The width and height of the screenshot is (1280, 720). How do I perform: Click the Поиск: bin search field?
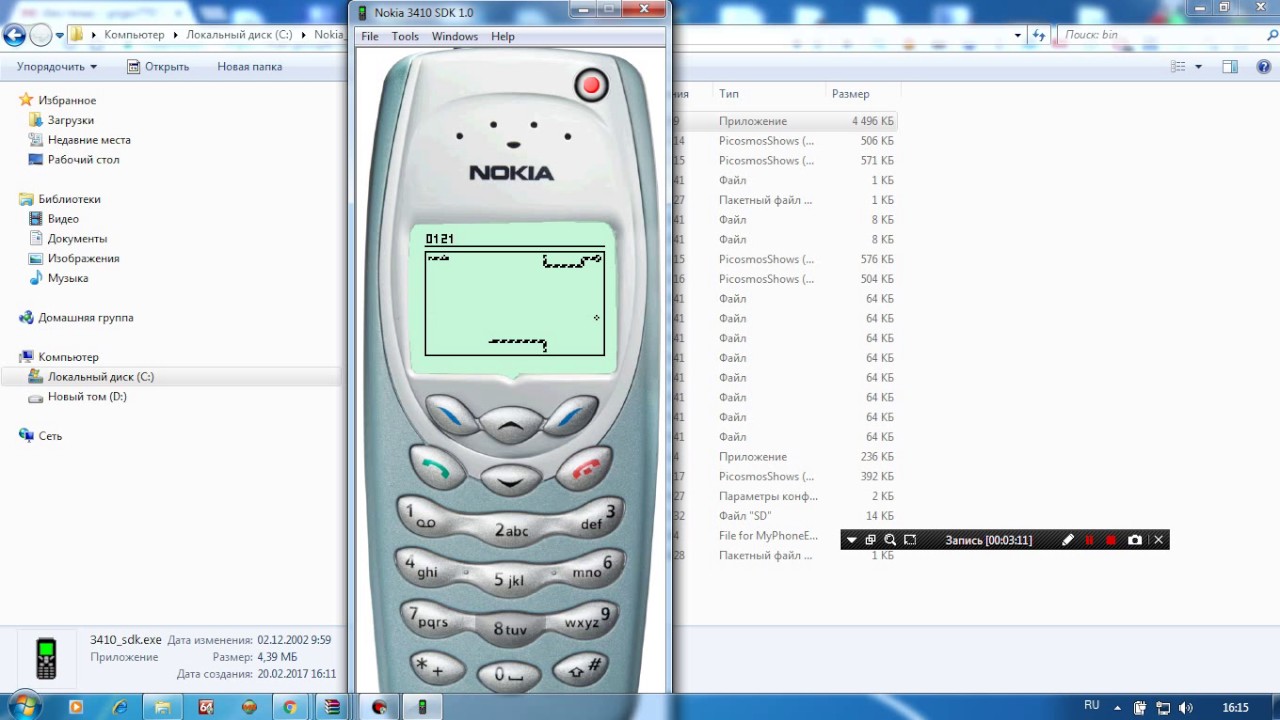1165,35
